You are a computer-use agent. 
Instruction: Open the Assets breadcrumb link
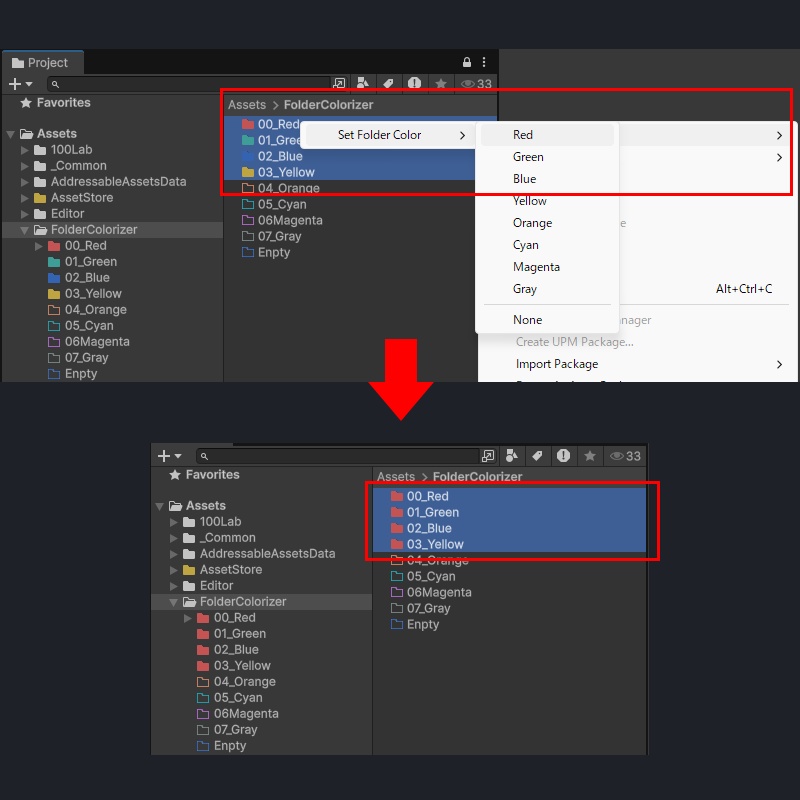(x=246, y=104)
